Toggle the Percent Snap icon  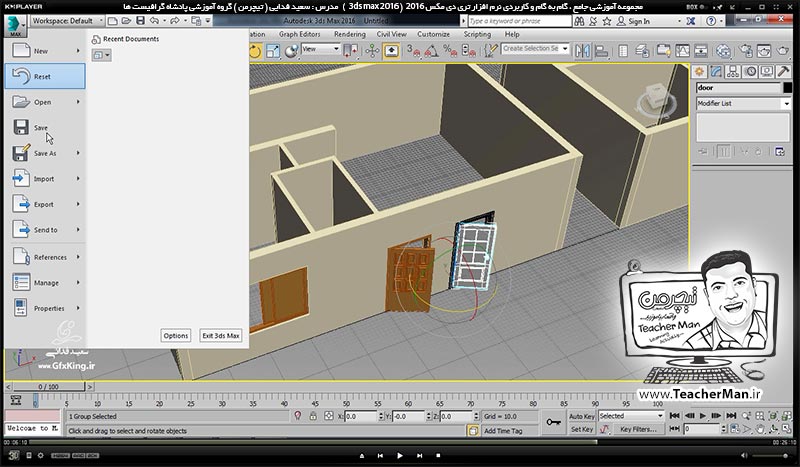pos(450,51)
